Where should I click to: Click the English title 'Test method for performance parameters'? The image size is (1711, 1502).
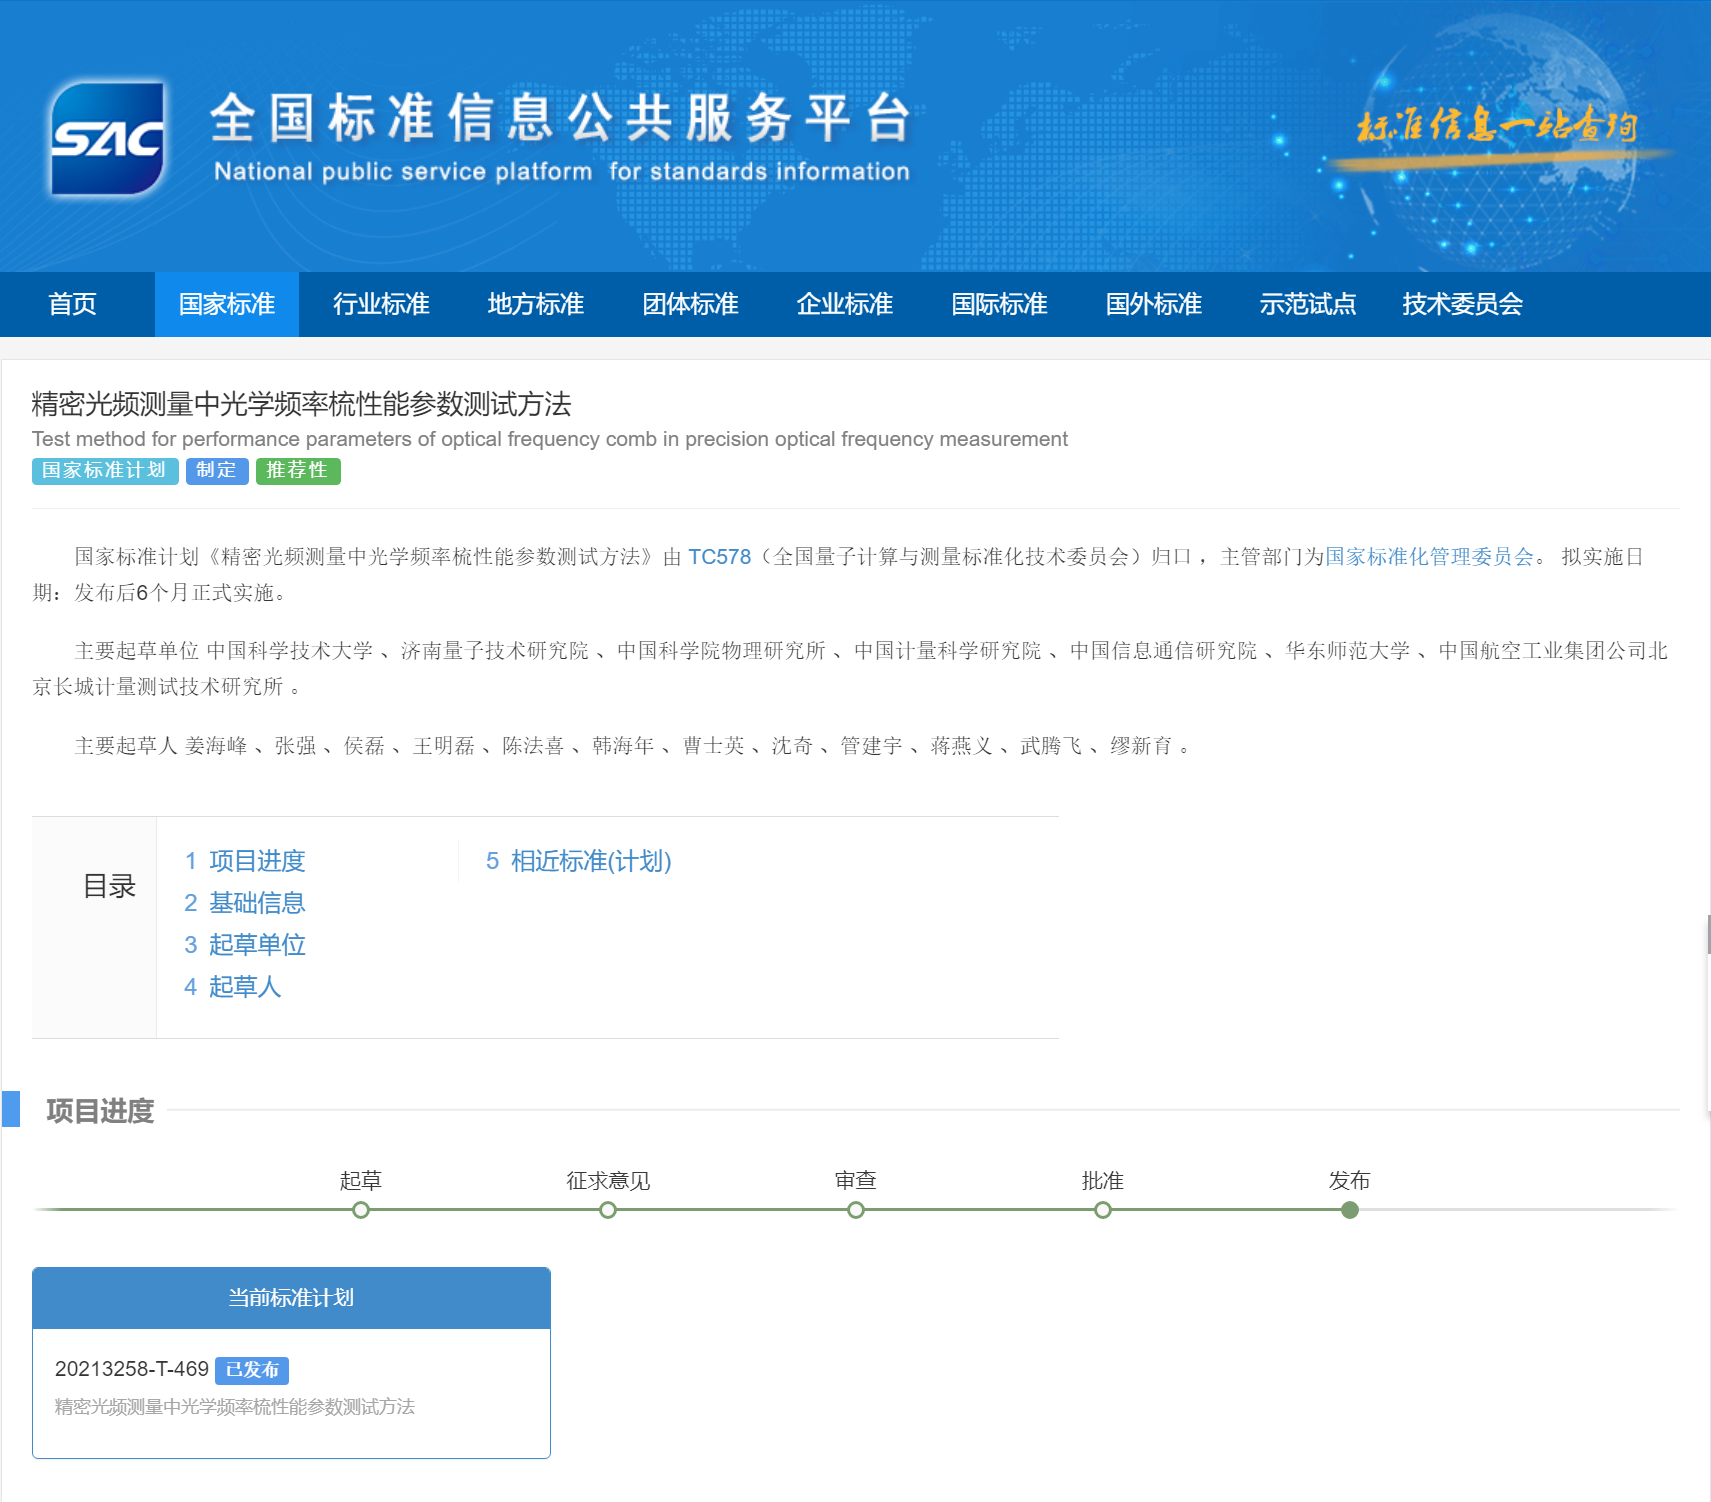click(x=549, y=439)
